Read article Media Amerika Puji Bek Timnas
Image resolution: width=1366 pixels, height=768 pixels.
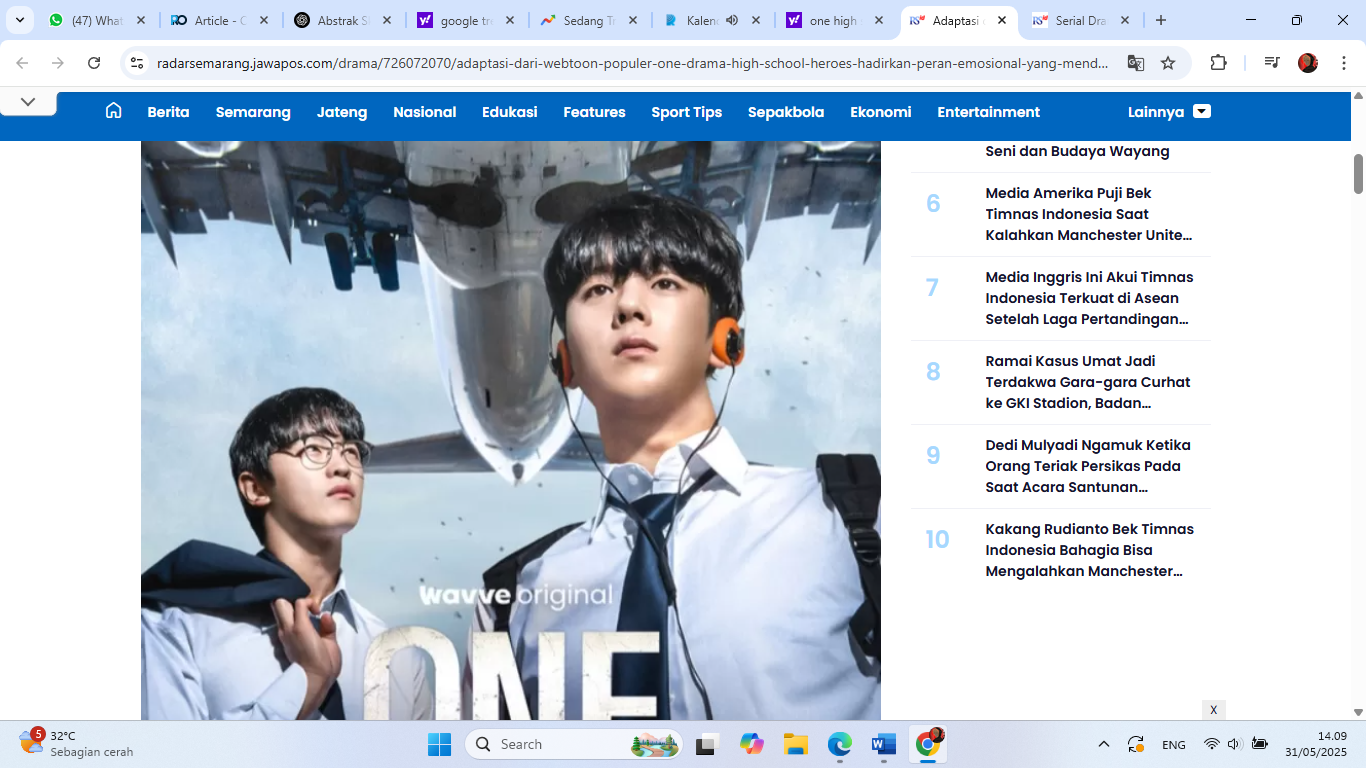(1090, 214)
